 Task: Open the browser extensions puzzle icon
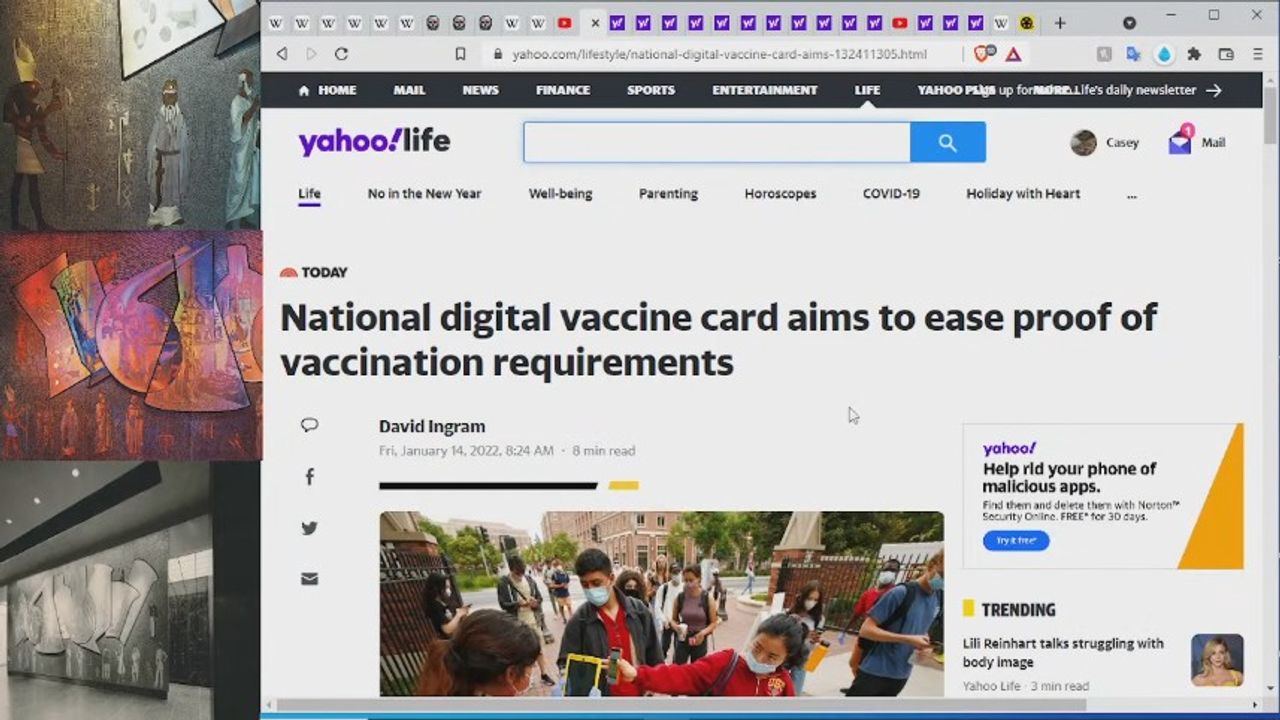[1194, 54]
